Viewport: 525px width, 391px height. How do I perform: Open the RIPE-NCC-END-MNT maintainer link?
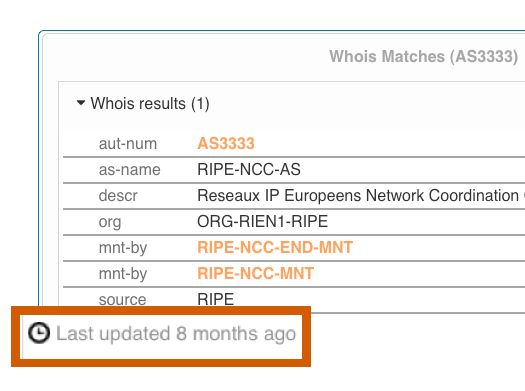[275, 247]
